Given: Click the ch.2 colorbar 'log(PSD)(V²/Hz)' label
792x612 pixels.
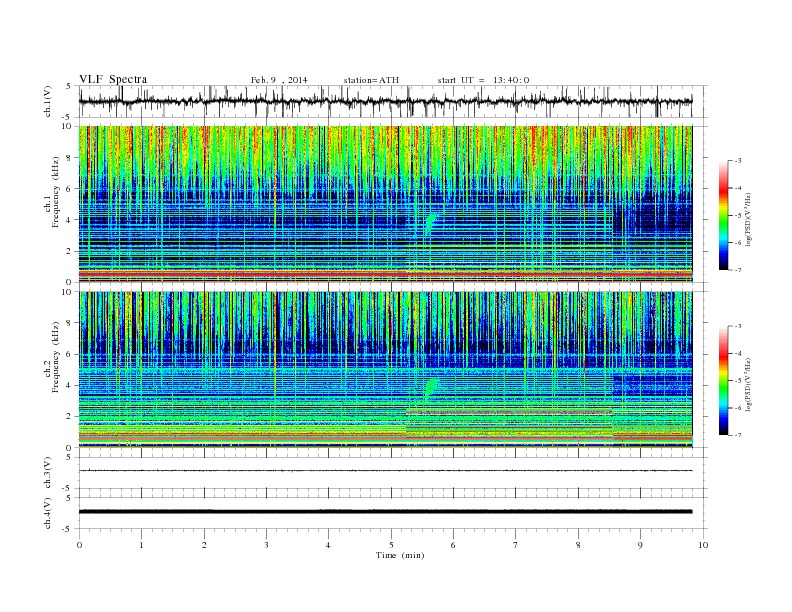Looking at the screenshot, I should pos(748,383).
